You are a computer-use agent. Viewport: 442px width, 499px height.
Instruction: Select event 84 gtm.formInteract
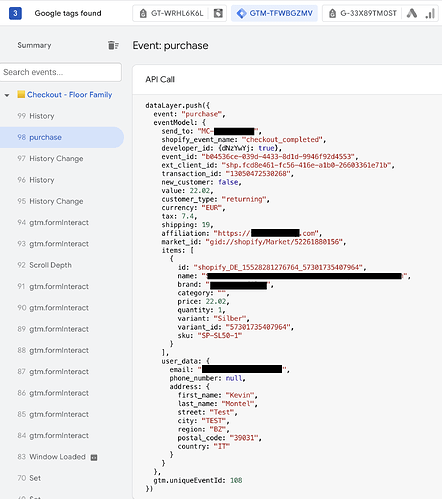(x=62, y=436)
